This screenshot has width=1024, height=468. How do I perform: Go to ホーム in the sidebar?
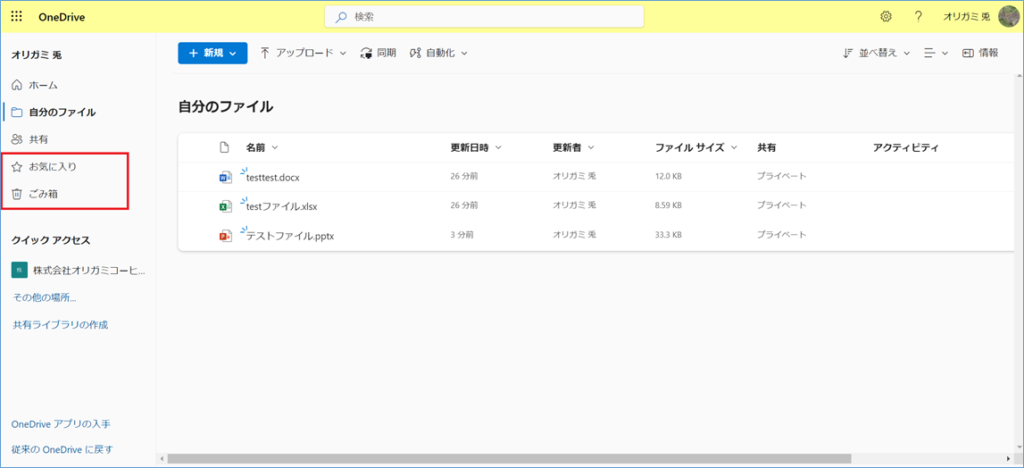[x=43, y=85]
